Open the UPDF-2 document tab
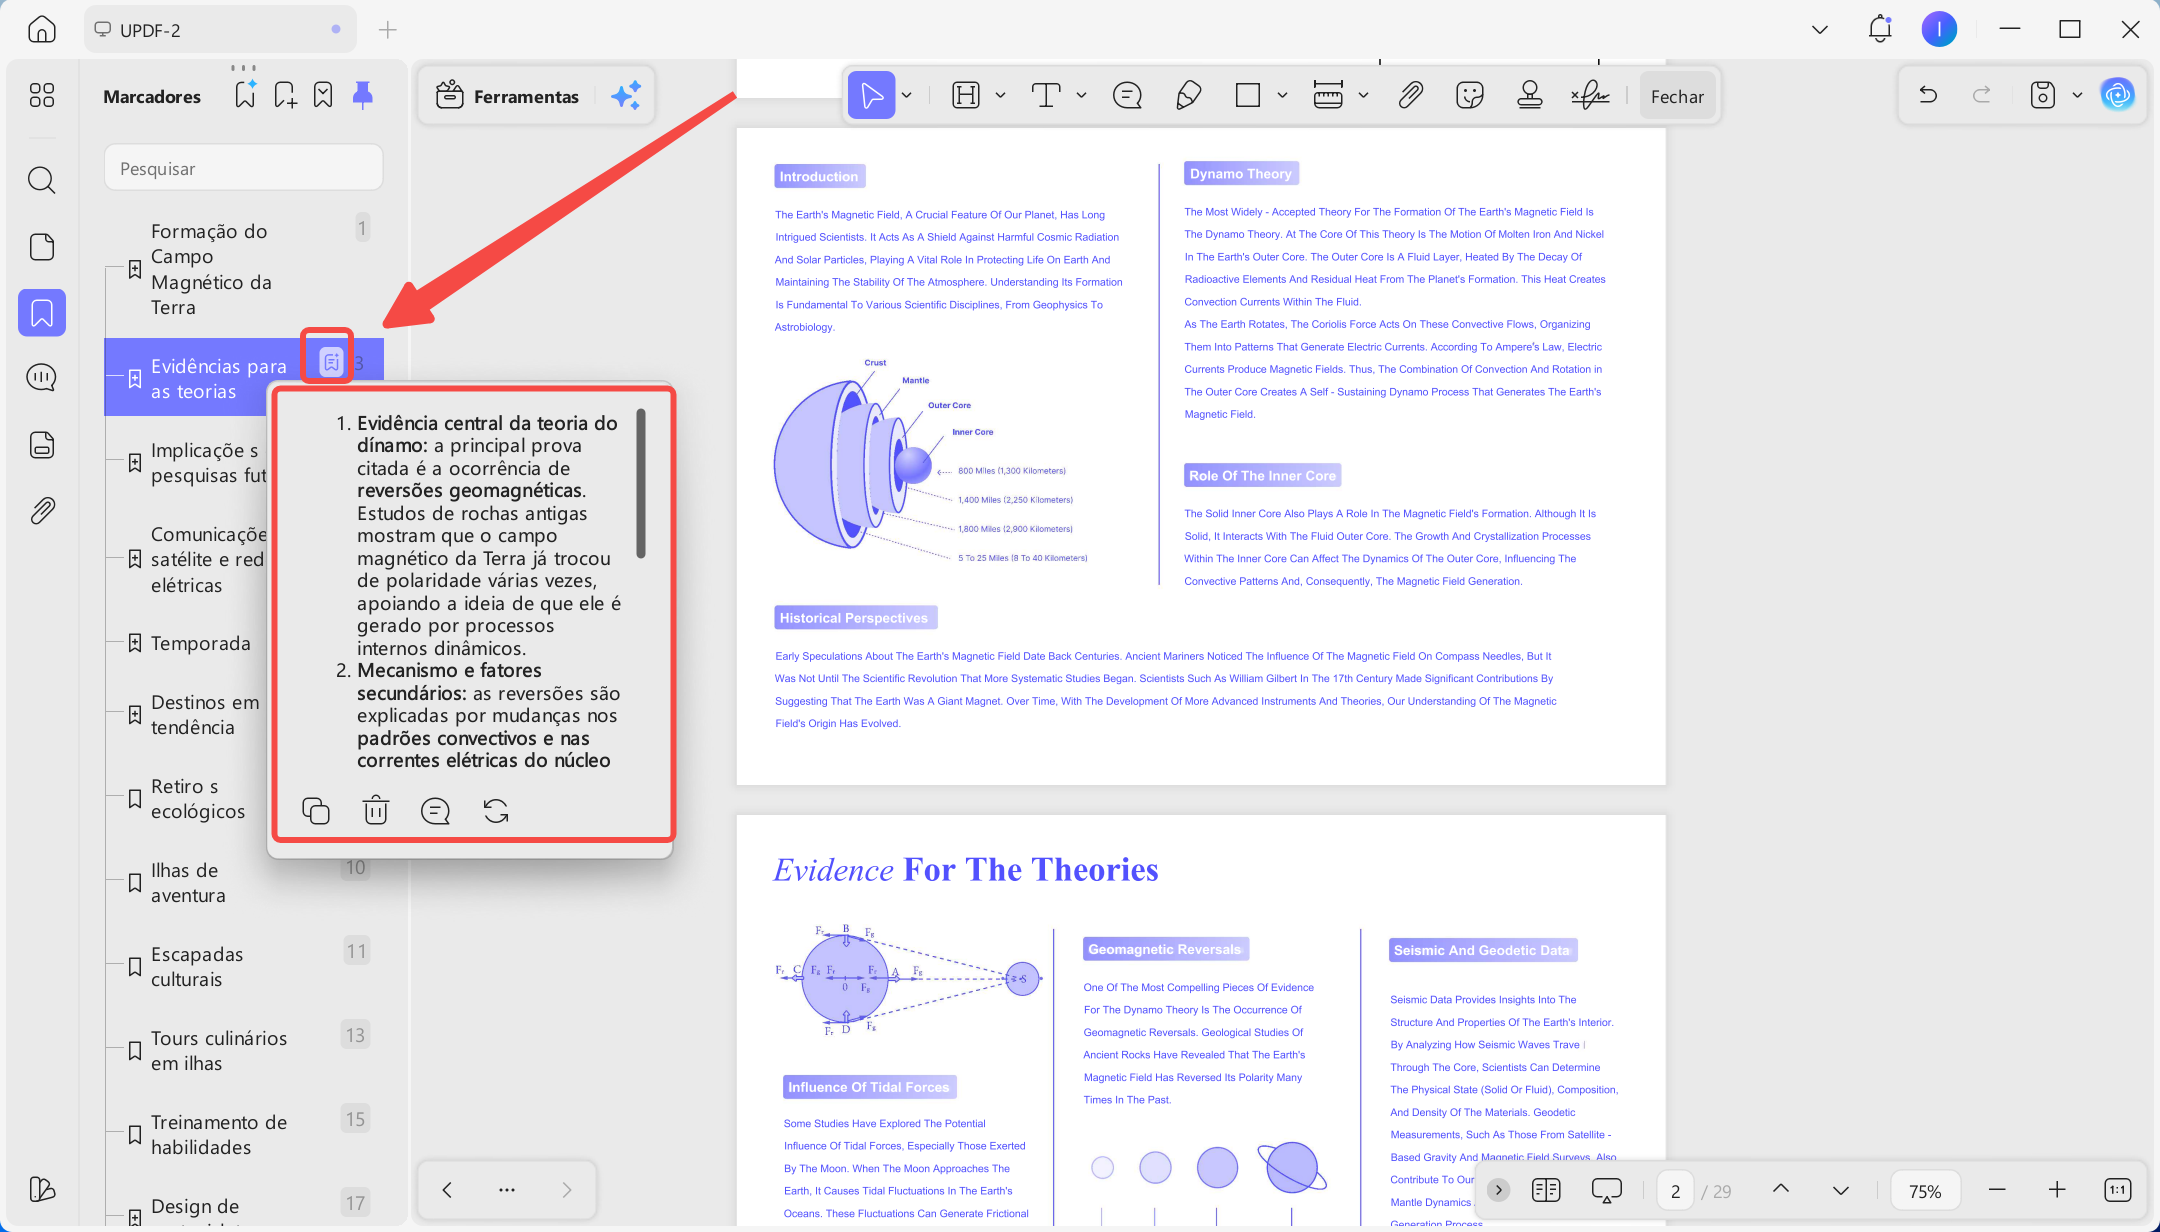 point(220,30)
